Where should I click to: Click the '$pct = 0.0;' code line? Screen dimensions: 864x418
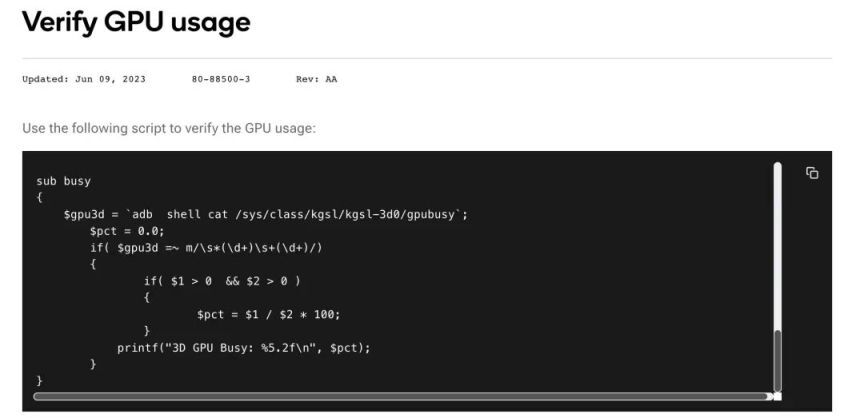127,231
